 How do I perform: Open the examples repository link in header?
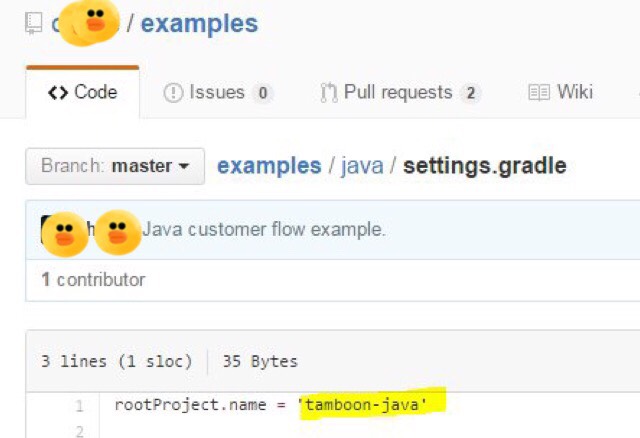click(x=199, y=24)
